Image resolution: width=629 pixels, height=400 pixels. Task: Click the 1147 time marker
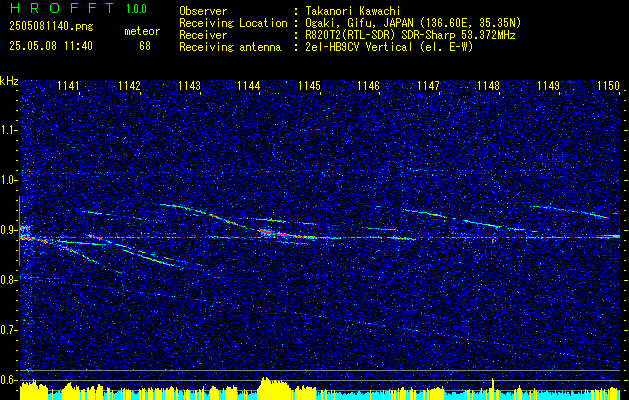pos(428,85)
